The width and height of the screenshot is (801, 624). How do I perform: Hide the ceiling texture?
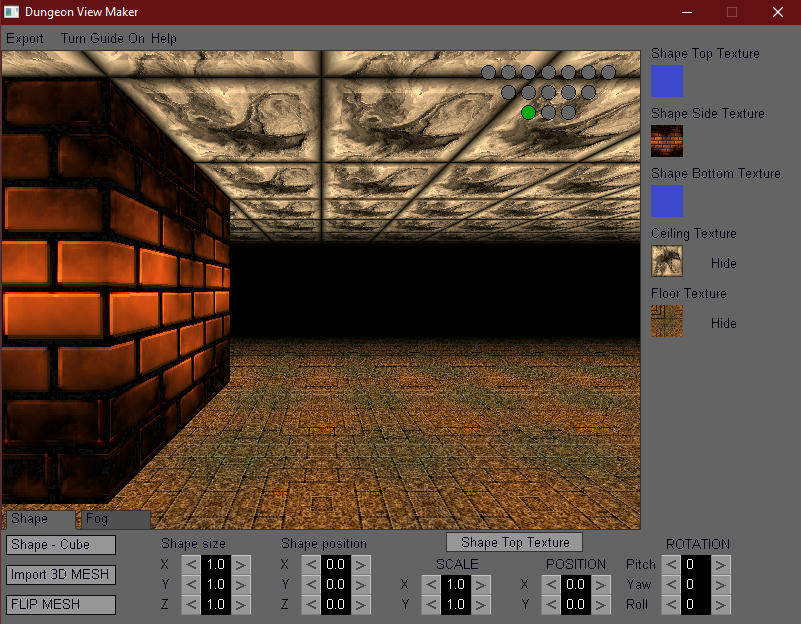[723, 263]
